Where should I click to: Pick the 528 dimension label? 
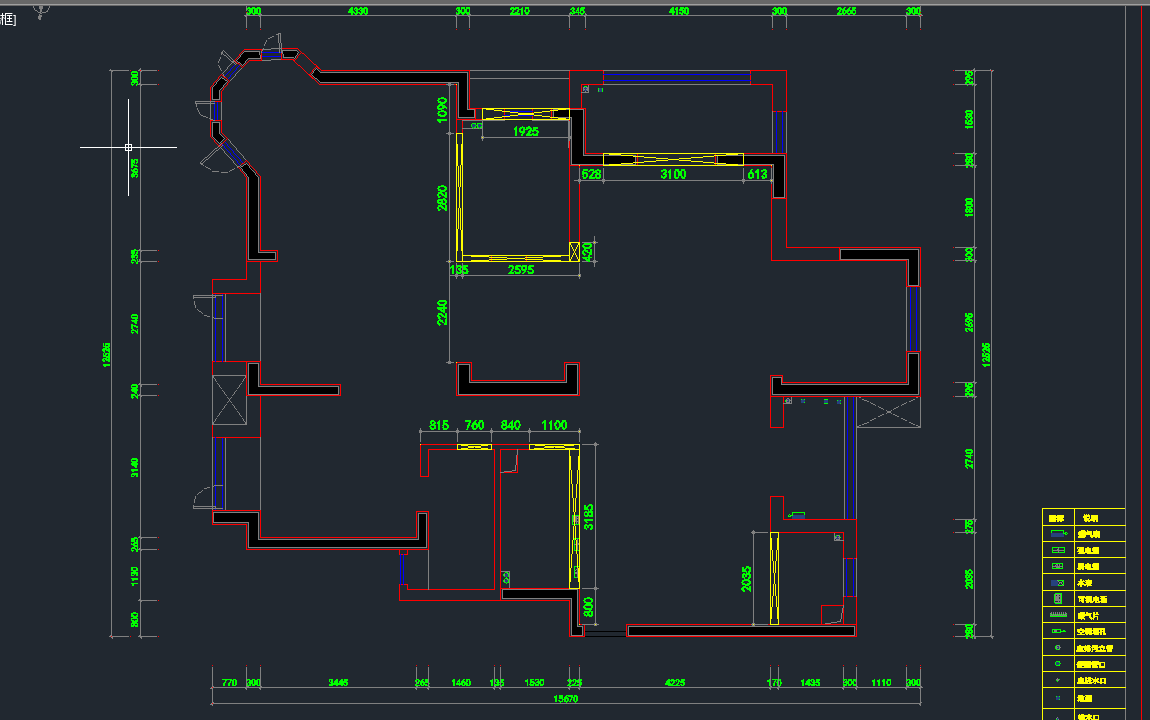[x=591, y=174]
